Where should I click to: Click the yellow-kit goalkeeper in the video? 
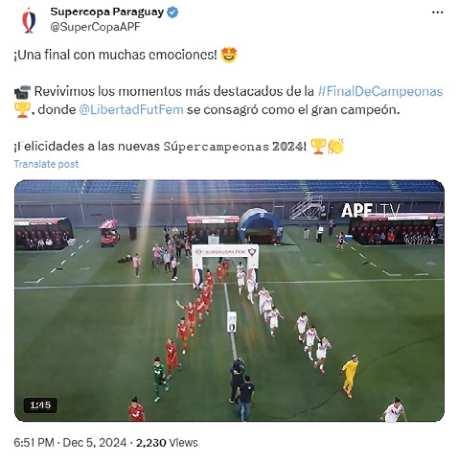click(x=350, y=376)
